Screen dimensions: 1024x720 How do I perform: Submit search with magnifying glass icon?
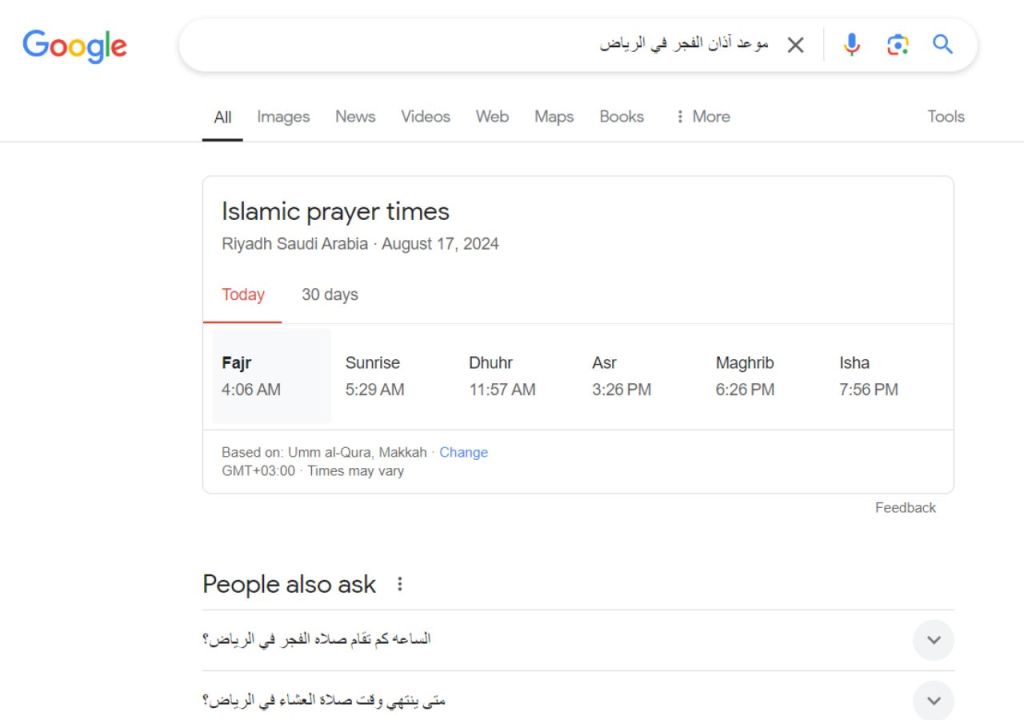tap(942, 44)
